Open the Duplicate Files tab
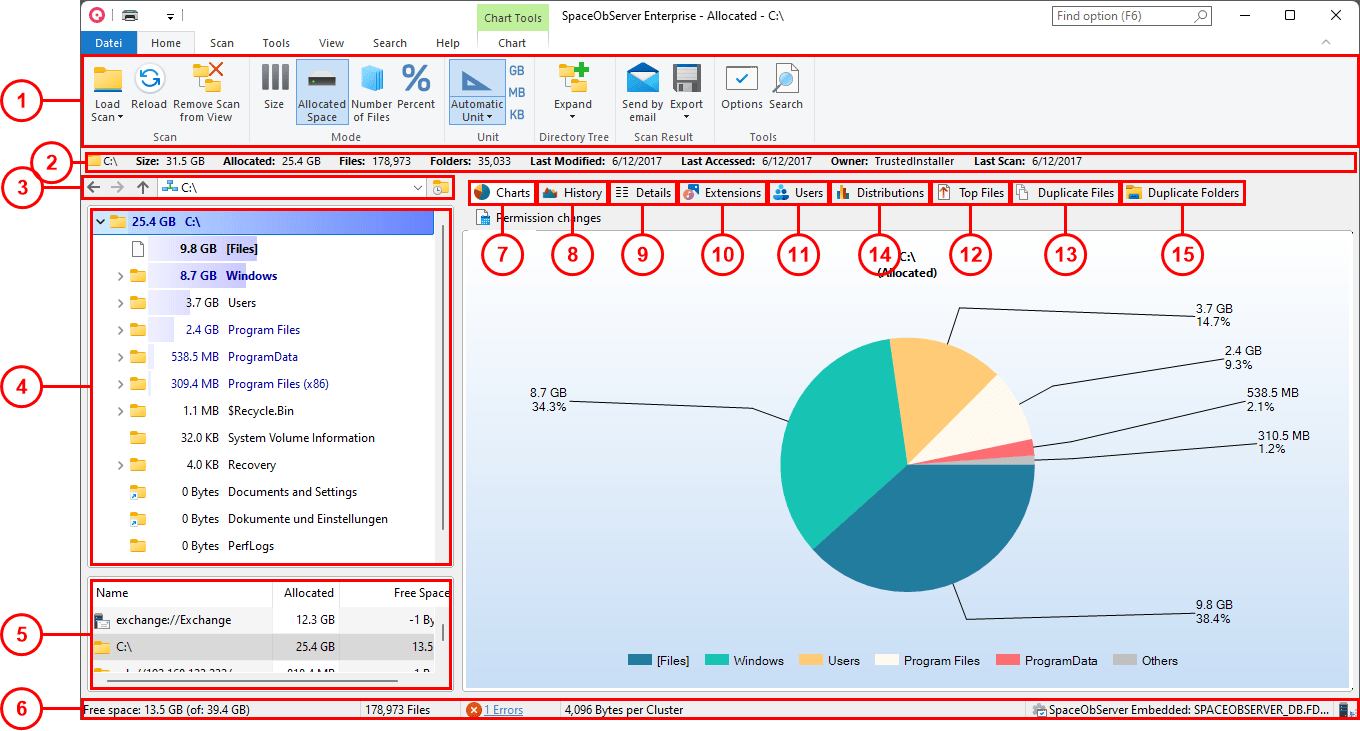This screenshot has height=731, width=1360. [x=1064, y=192]
